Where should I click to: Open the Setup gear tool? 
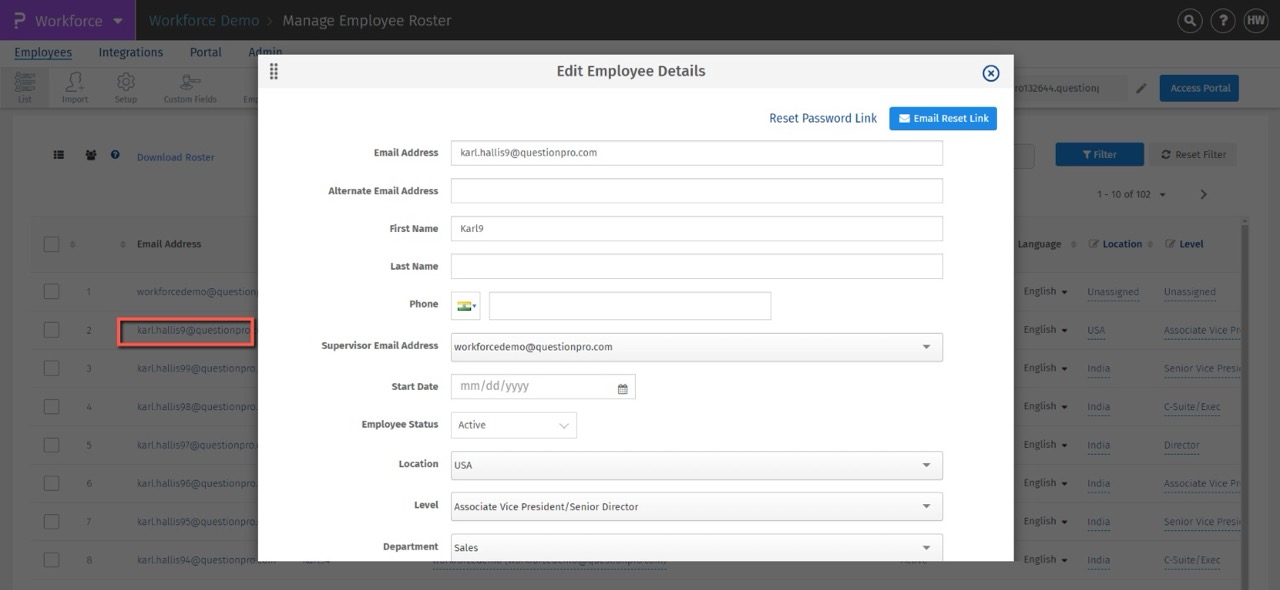coord(126,87)
